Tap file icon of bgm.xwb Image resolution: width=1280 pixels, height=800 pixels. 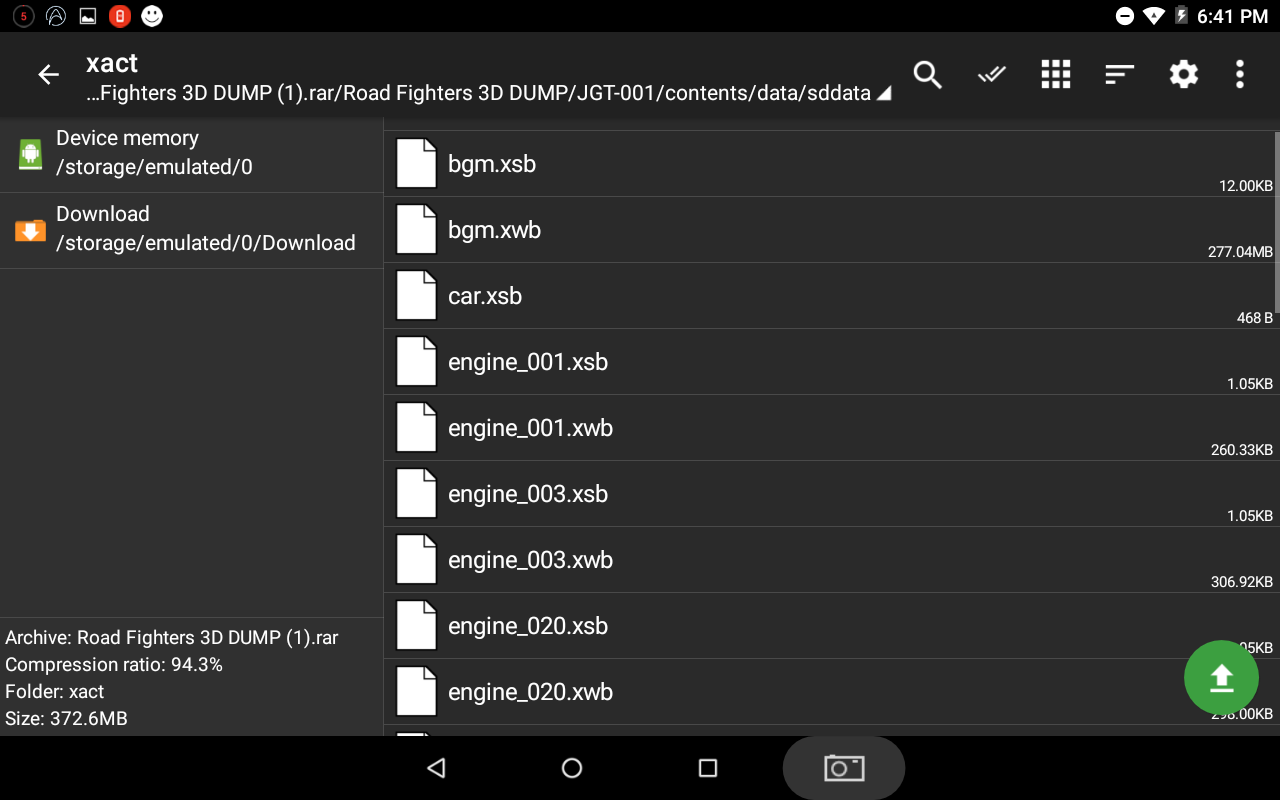pos(416,230)
